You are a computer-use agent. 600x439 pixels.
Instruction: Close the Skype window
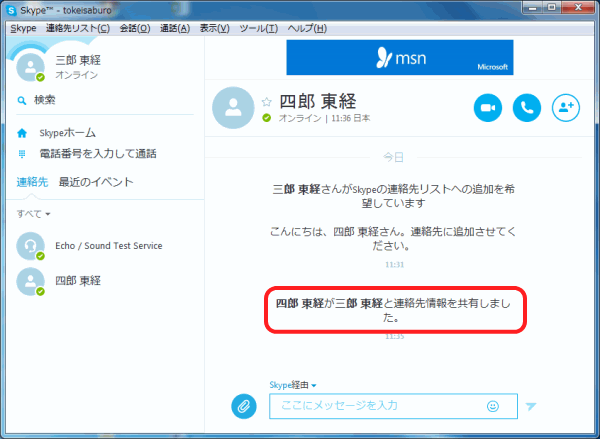(x=578, y=8)
